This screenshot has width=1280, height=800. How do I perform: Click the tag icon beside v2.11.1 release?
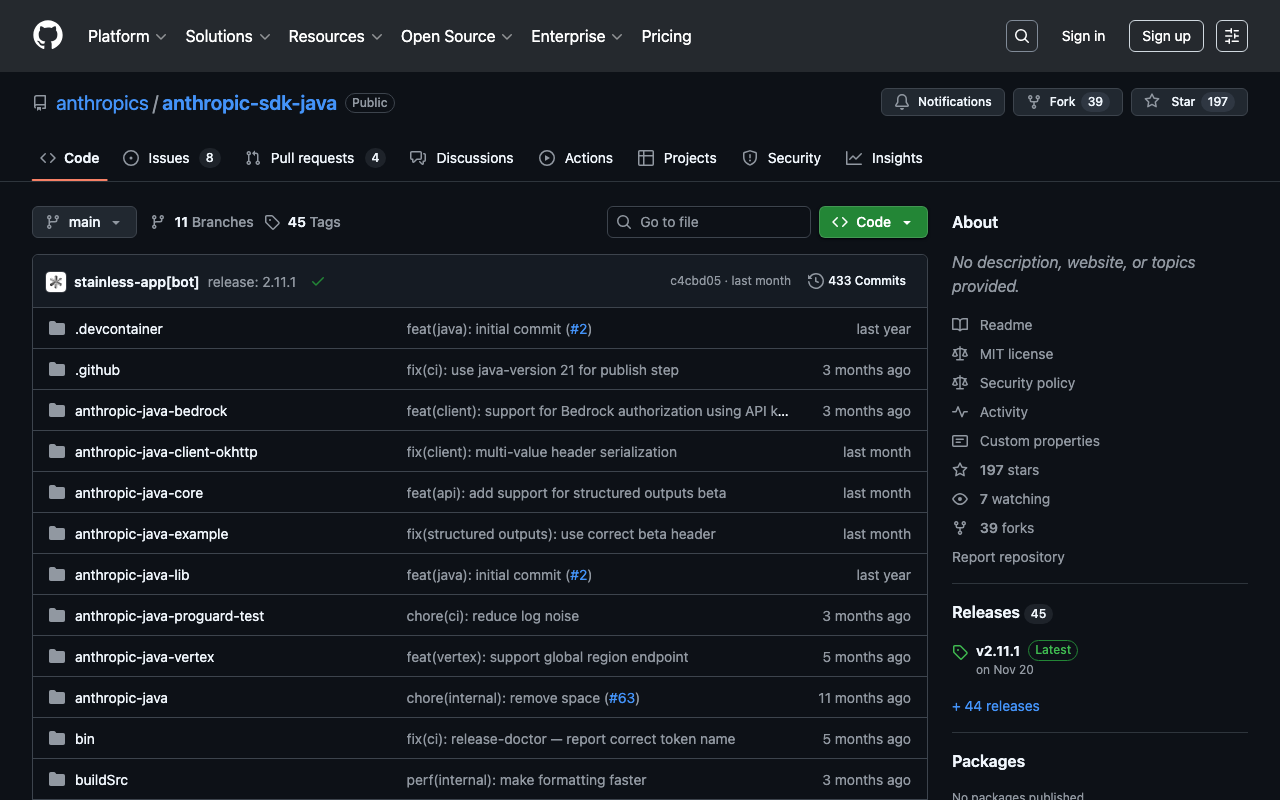point(960,652)
